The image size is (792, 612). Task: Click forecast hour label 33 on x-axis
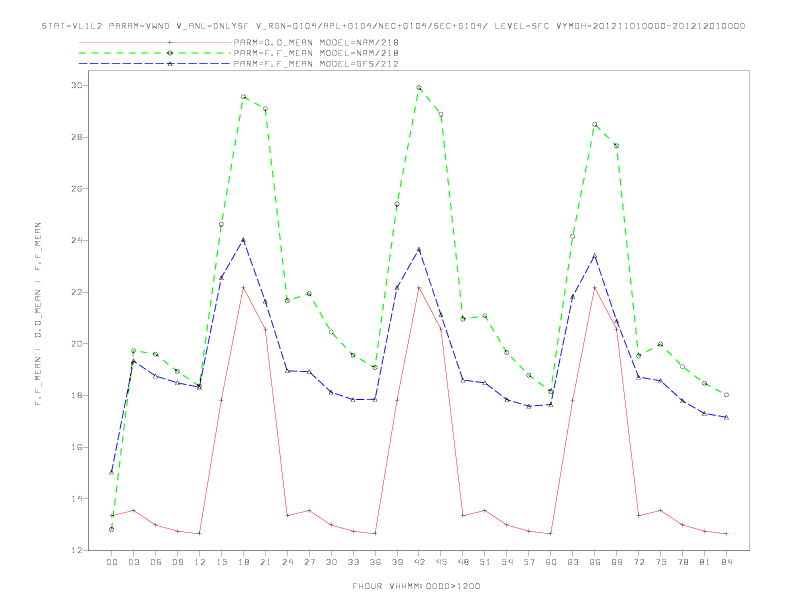(x=353, y=562)
